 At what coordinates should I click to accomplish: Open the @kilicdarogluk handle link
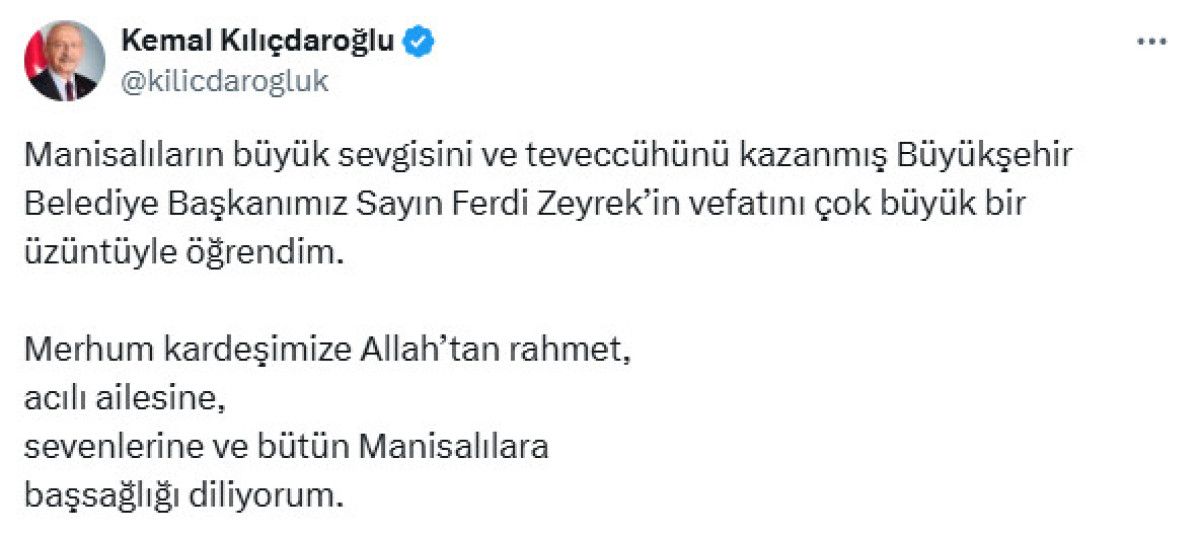[224, 82]
